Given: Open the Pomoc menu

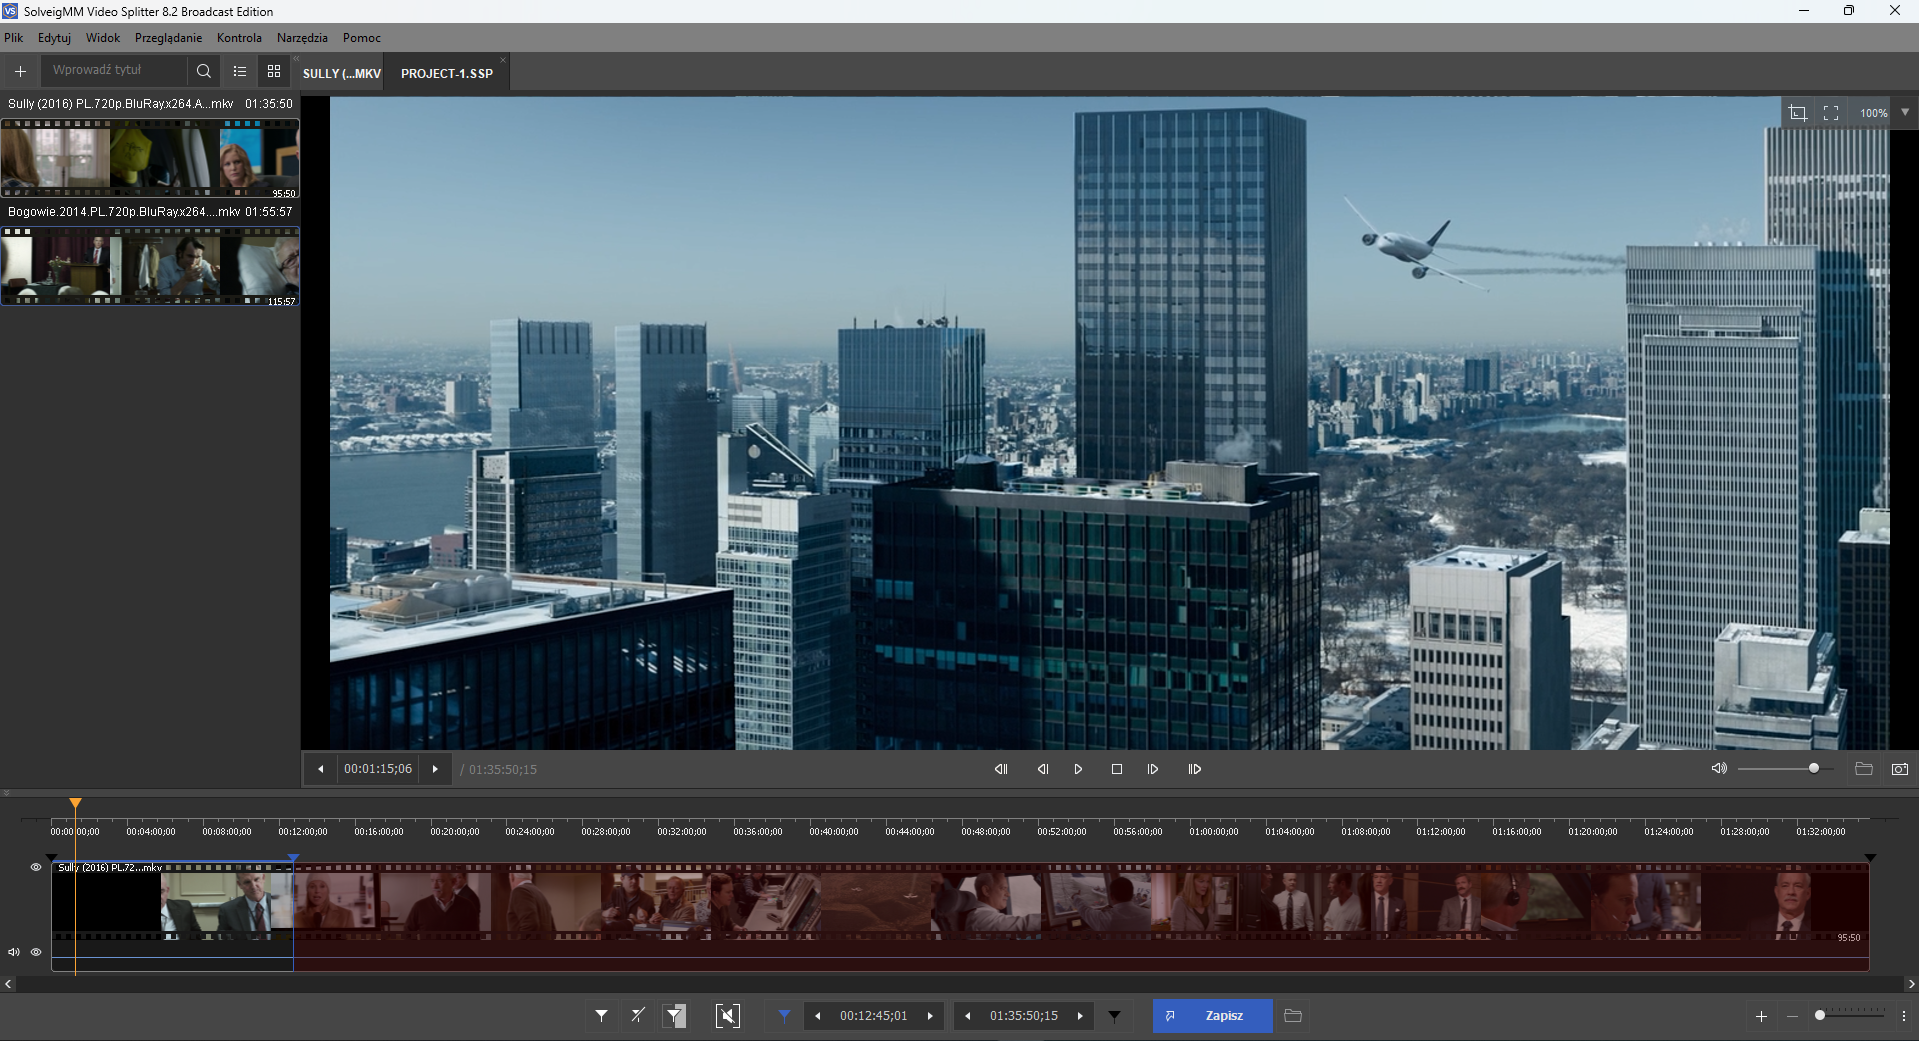Looking at the screenshot, I should tap(362, 38).
